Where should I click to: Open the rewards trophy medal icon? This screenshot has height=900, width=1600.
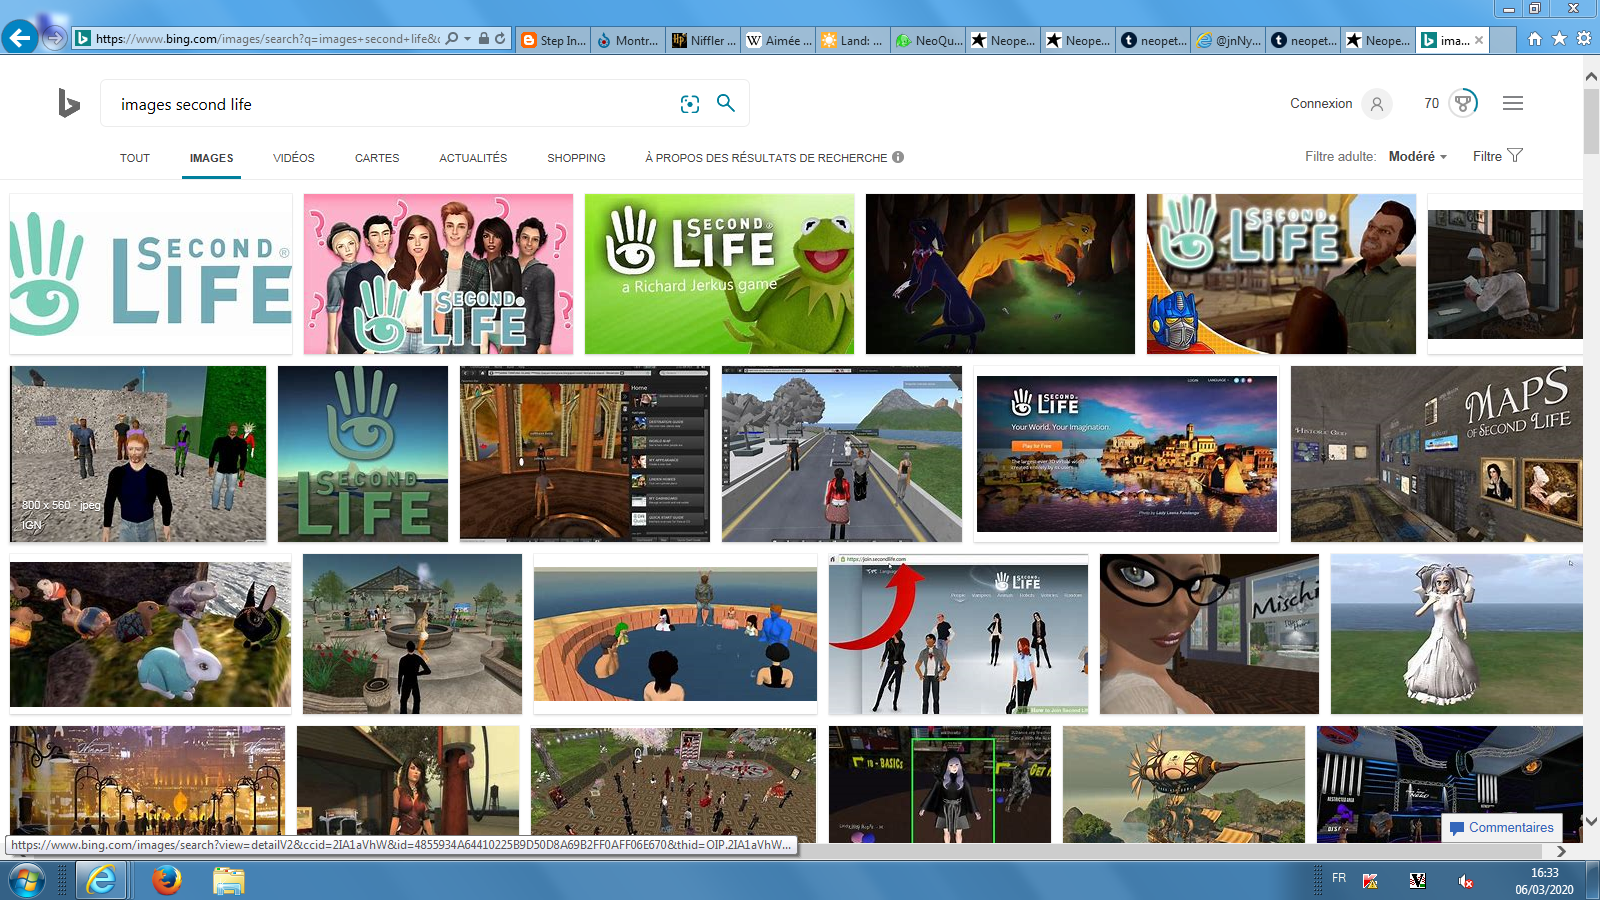(x=1463, y=103)
